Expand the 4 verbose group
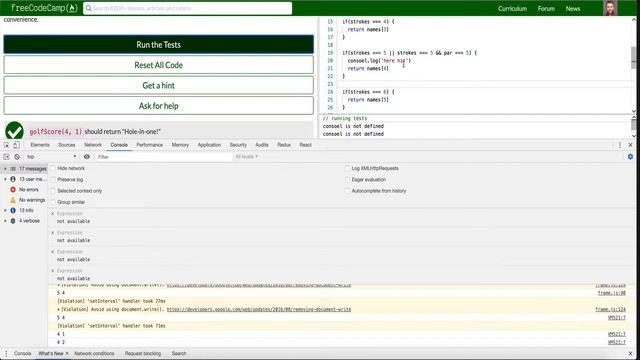 [5, 221]
